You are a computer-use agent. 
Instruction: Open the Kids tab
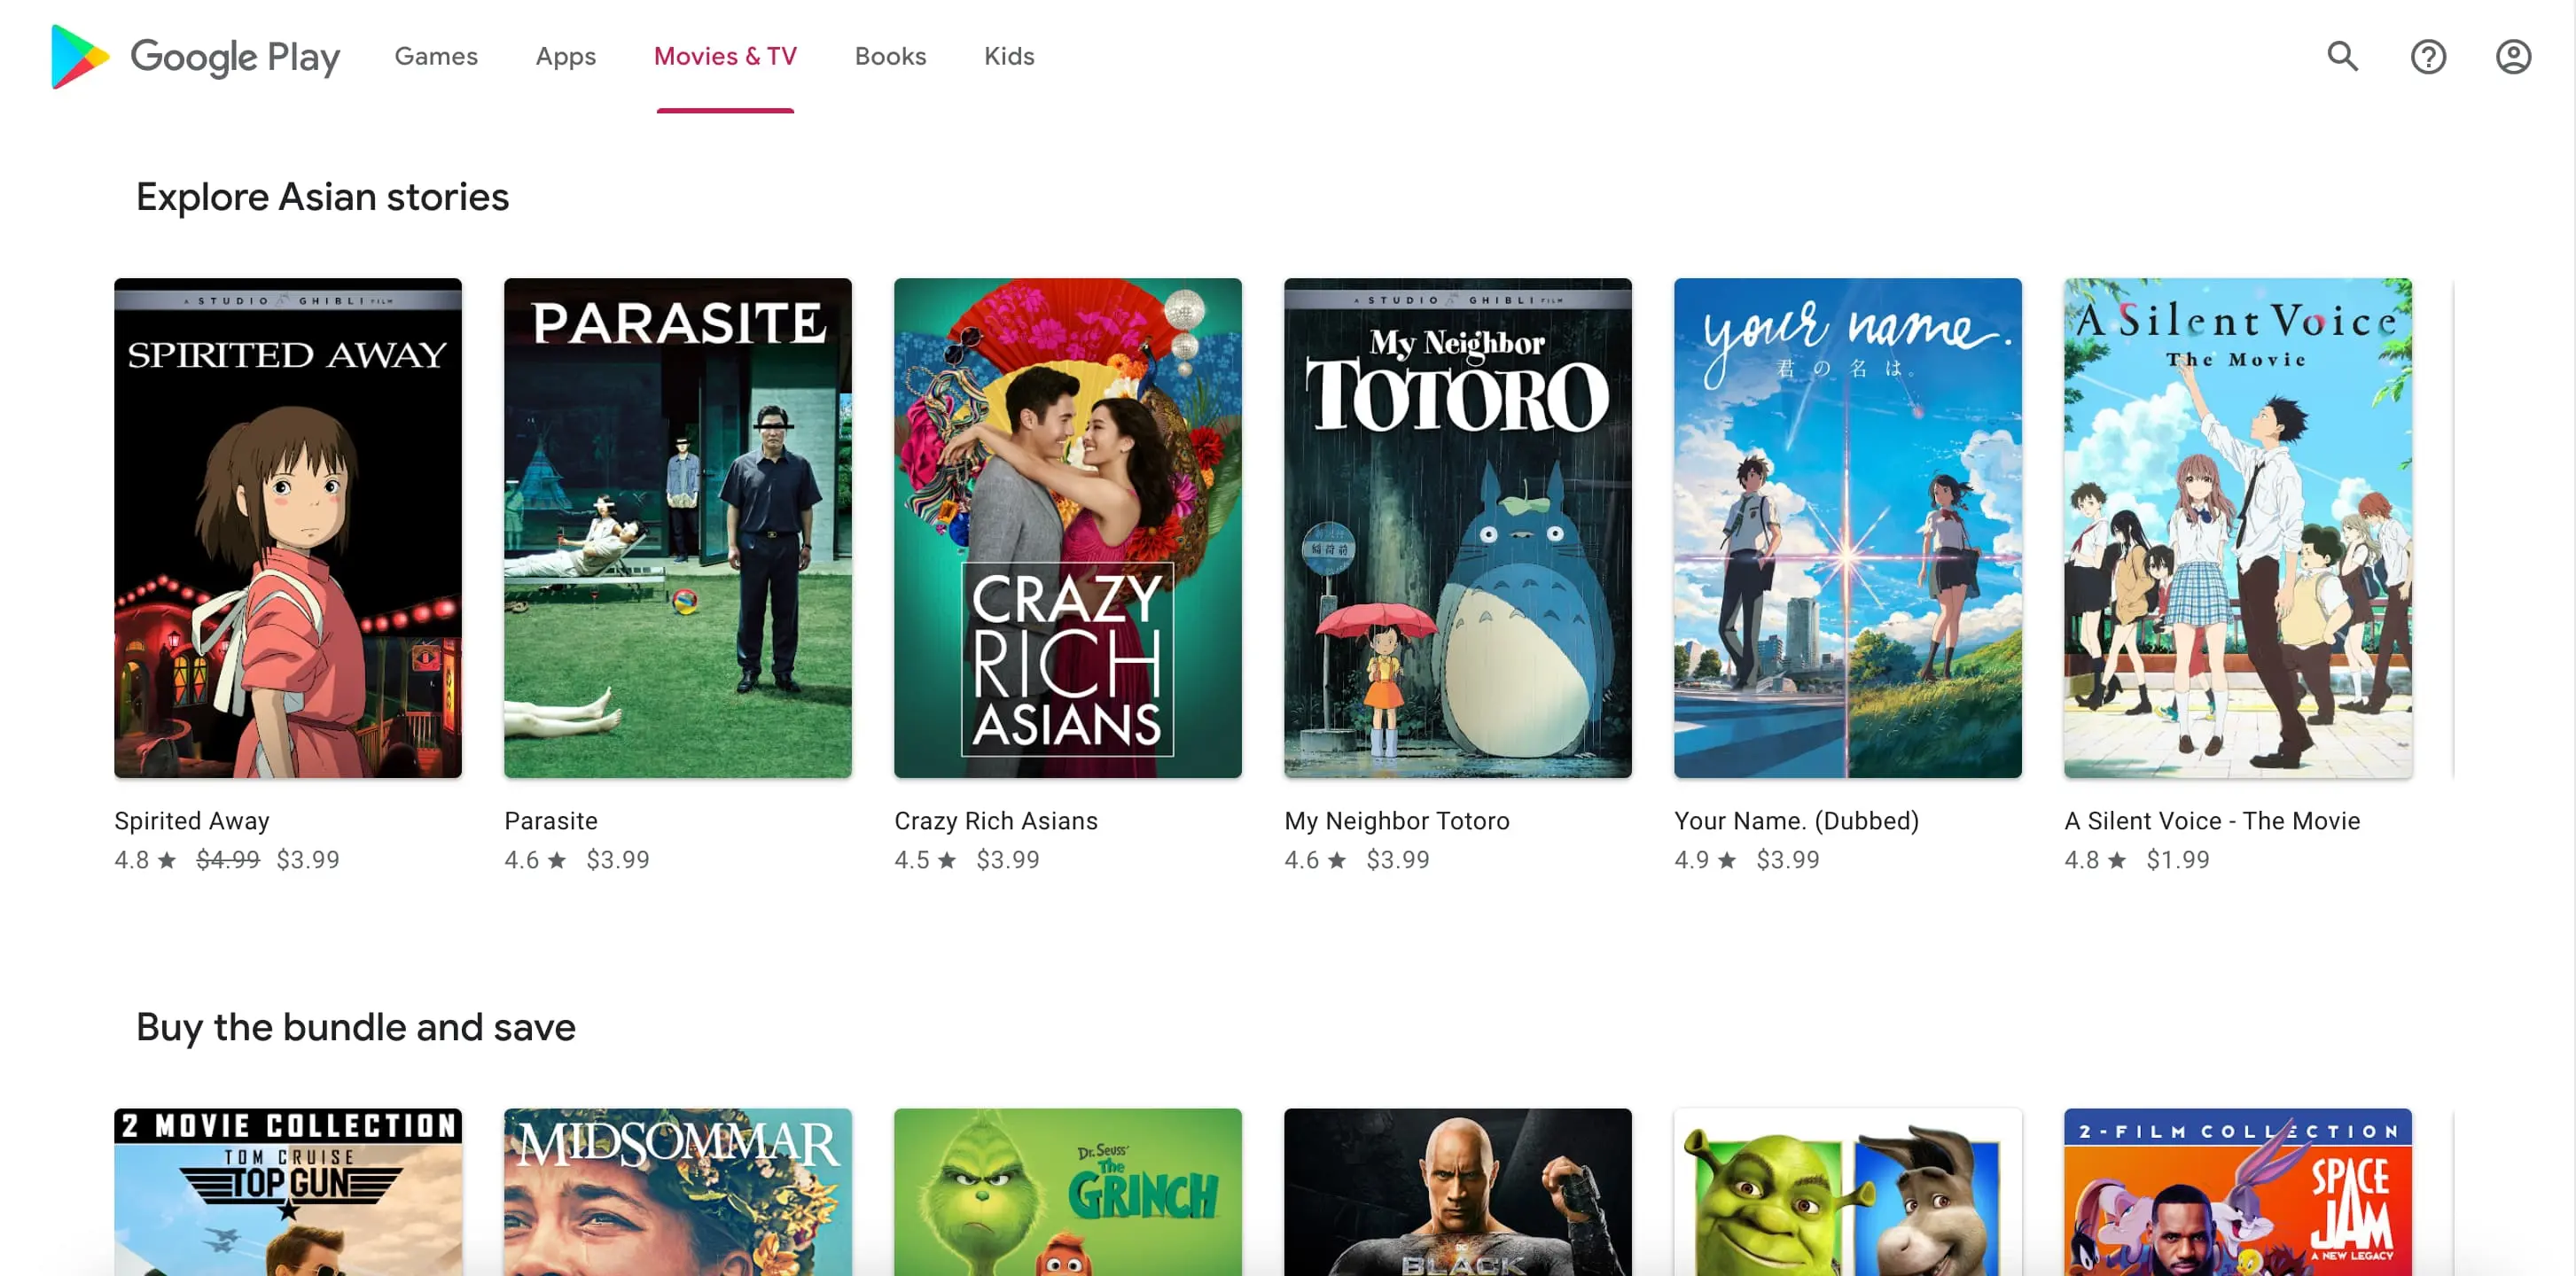[1009, 57]
